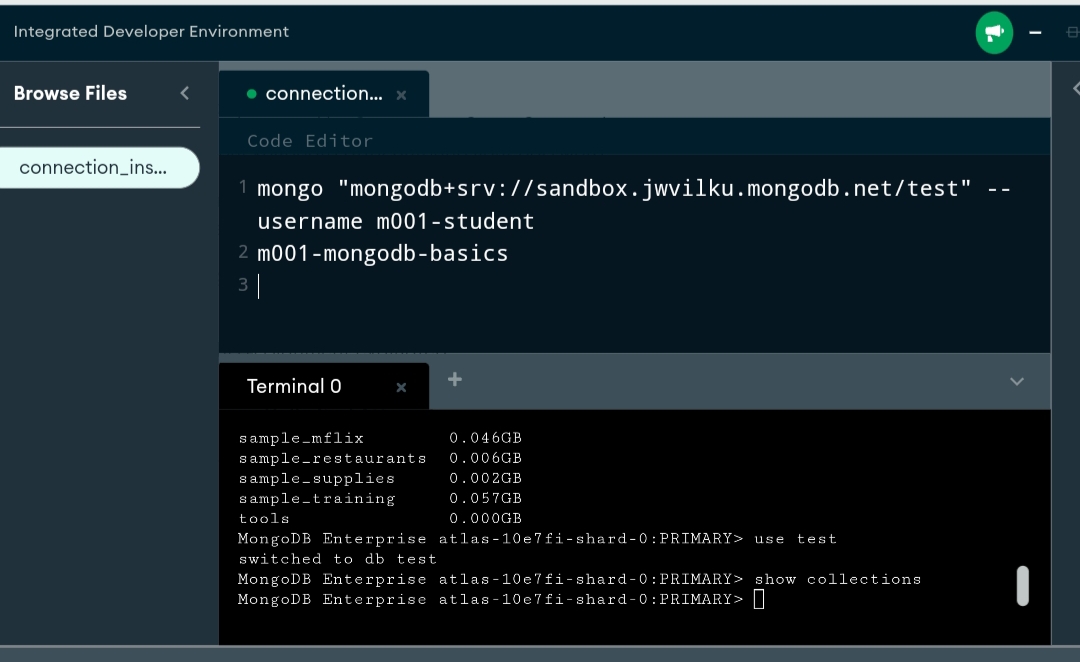The width and height of the screenshot is (1080, 662).
Task: Collapse terminal panel using down chevron
Action: tap(1017, 382)
